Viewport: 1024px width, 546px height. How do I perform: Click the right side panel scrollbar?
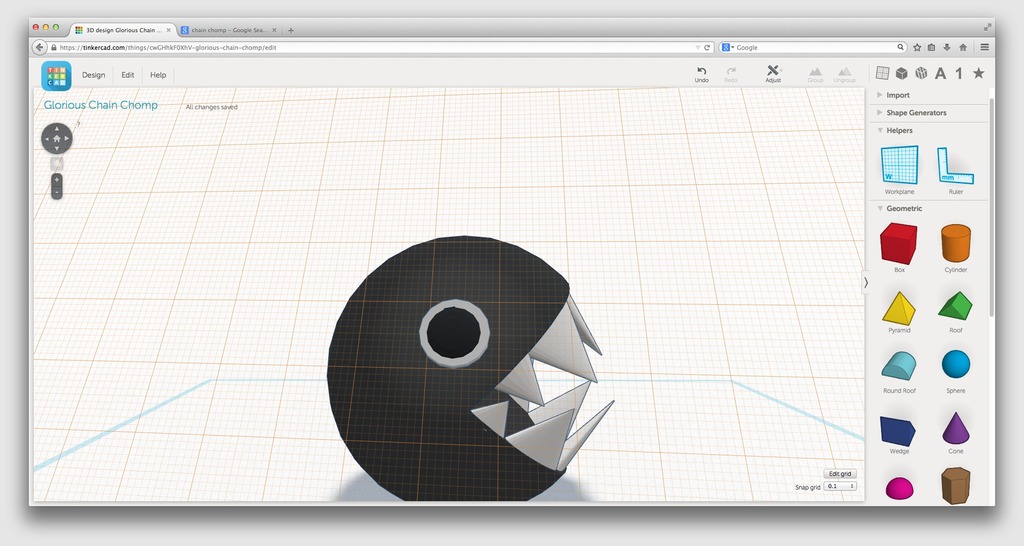point(992,206)
